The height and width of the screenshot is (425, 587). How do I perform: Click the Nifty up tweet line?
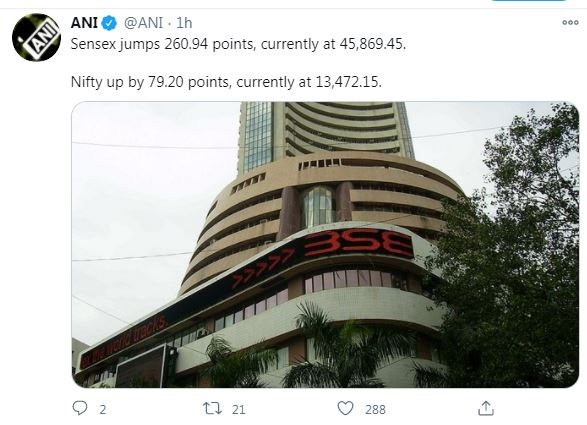coord(226,82)
